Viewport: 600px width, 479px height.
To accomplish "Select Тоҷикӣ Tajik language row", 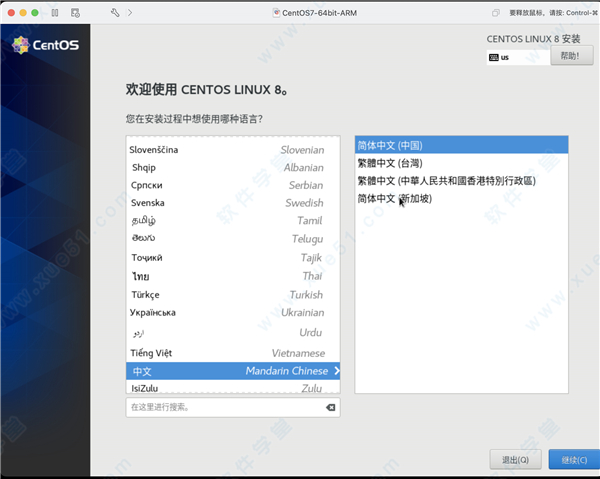I will 233,257.
